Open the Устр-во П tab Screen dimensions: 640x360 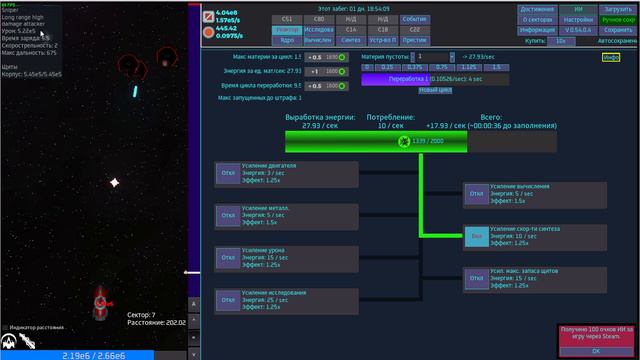point(382,40)
